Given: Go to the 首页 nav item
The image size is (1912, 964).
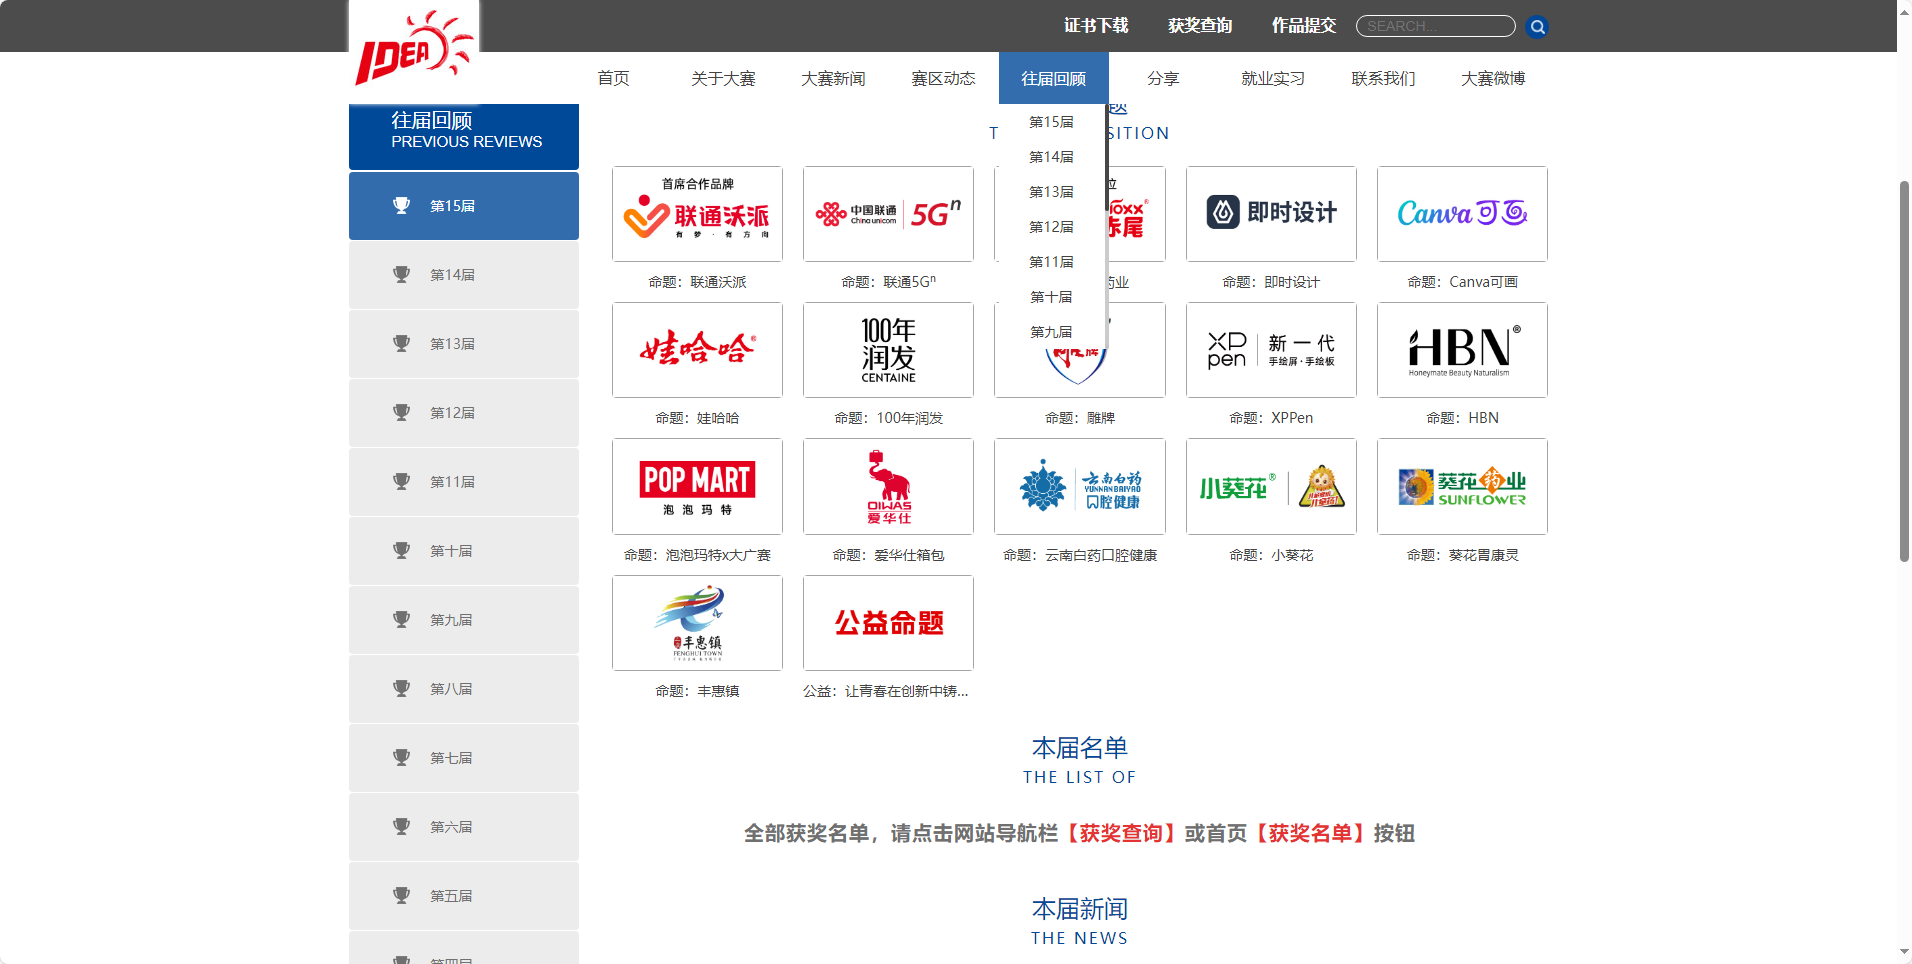Looking at the screenshot, I should (613, 78).
